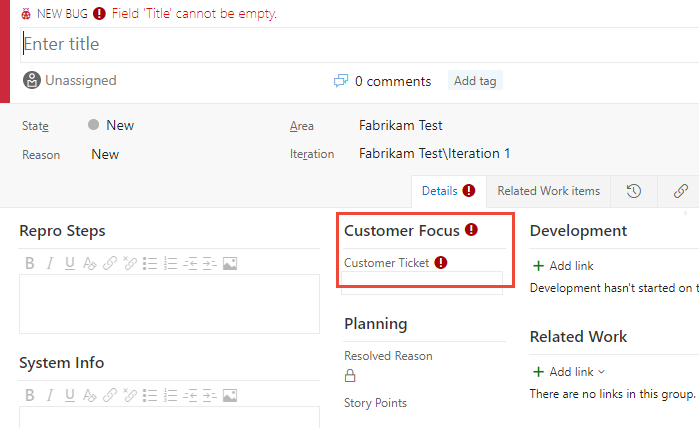Click the Add tag button

click(x=474, y=81)
